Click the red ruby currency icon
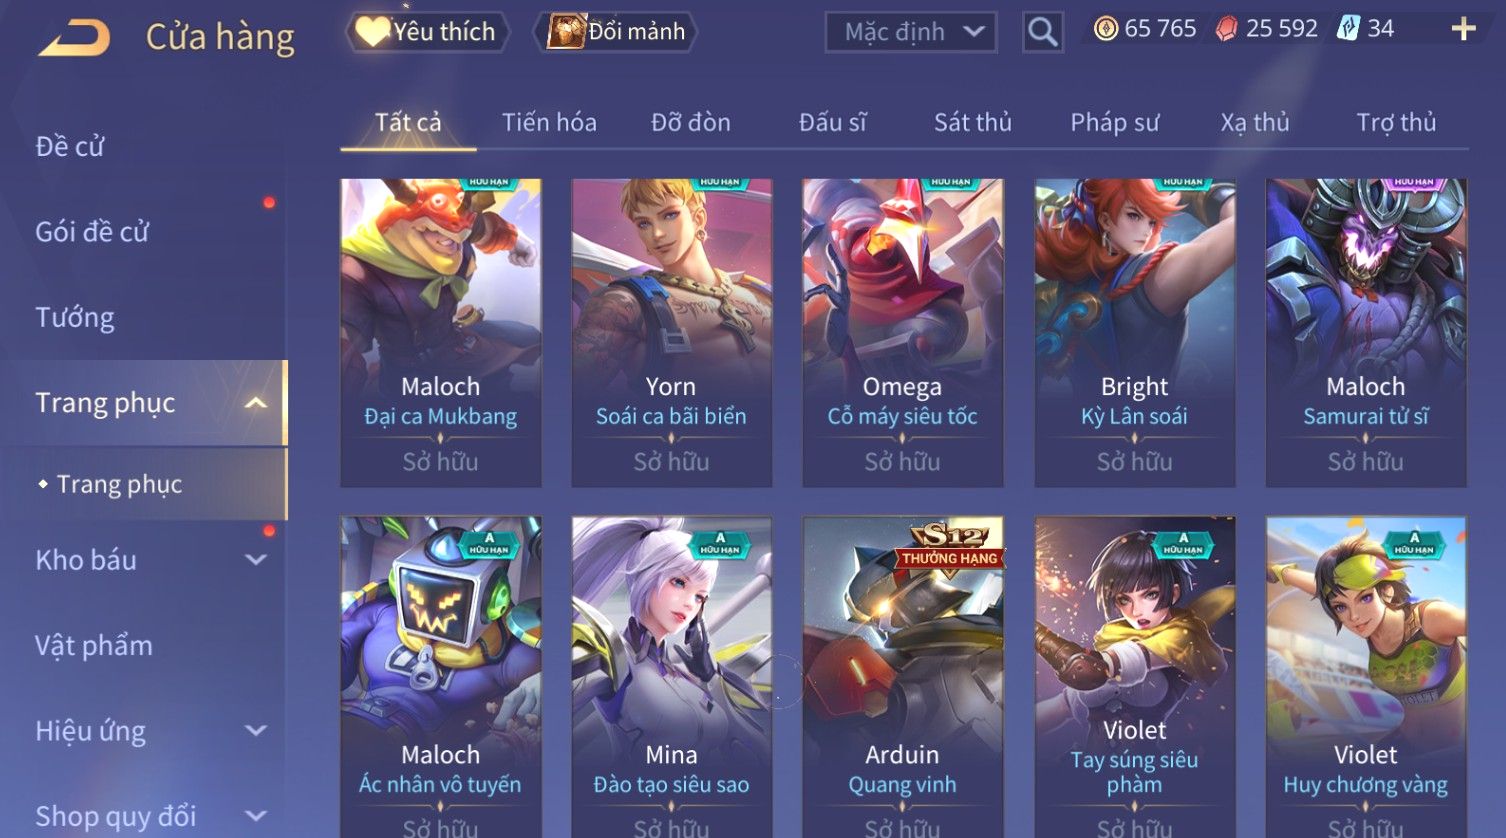 click(1226, 29)
